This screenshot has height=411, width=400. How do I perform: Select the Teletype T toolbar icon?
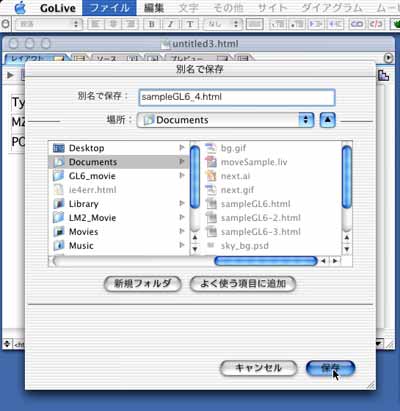tap(190, 24)
